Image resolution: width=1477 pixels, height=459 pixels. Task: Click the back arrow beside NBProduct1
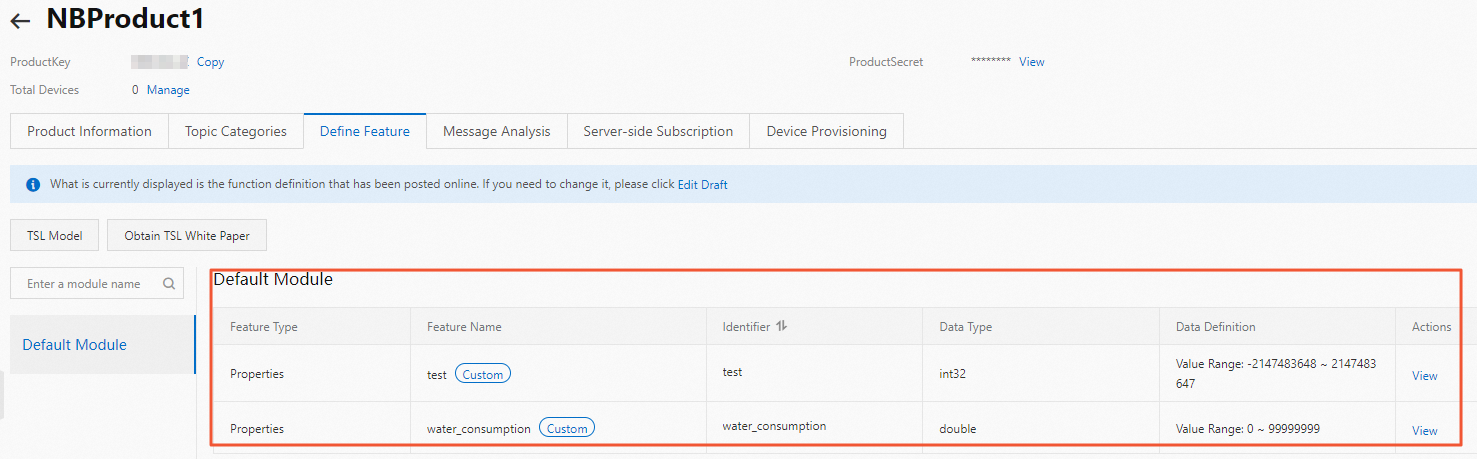[20, 21]
